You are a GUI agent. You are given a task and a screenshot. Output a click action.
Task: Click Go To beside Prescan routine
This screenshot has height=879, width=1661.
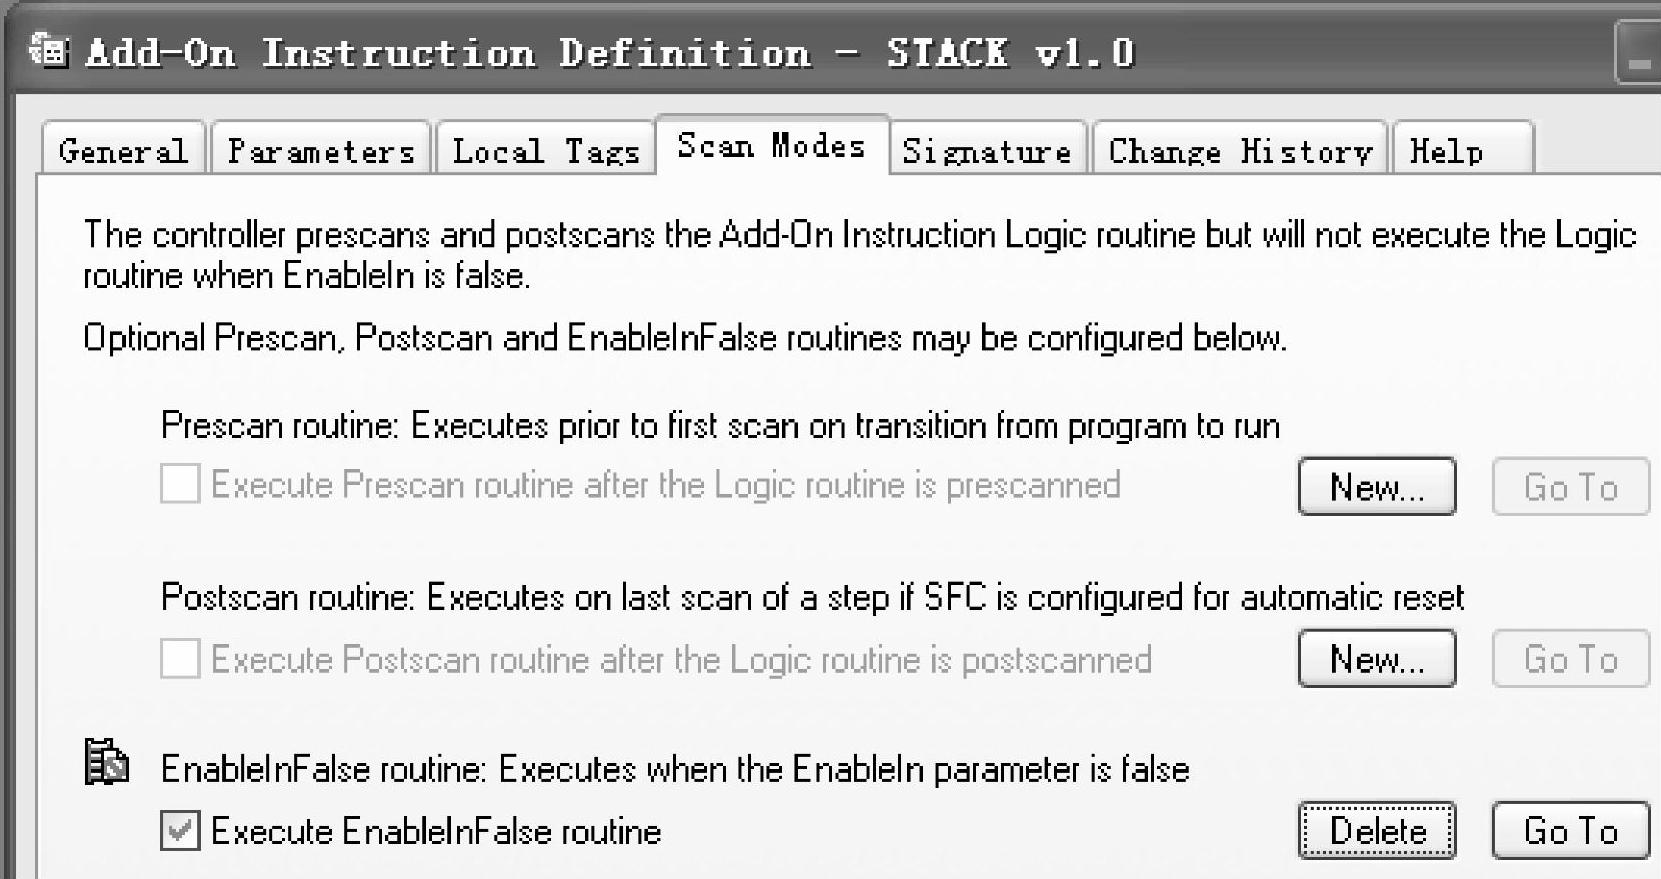pyautogui.click(x=1569, y=487)
